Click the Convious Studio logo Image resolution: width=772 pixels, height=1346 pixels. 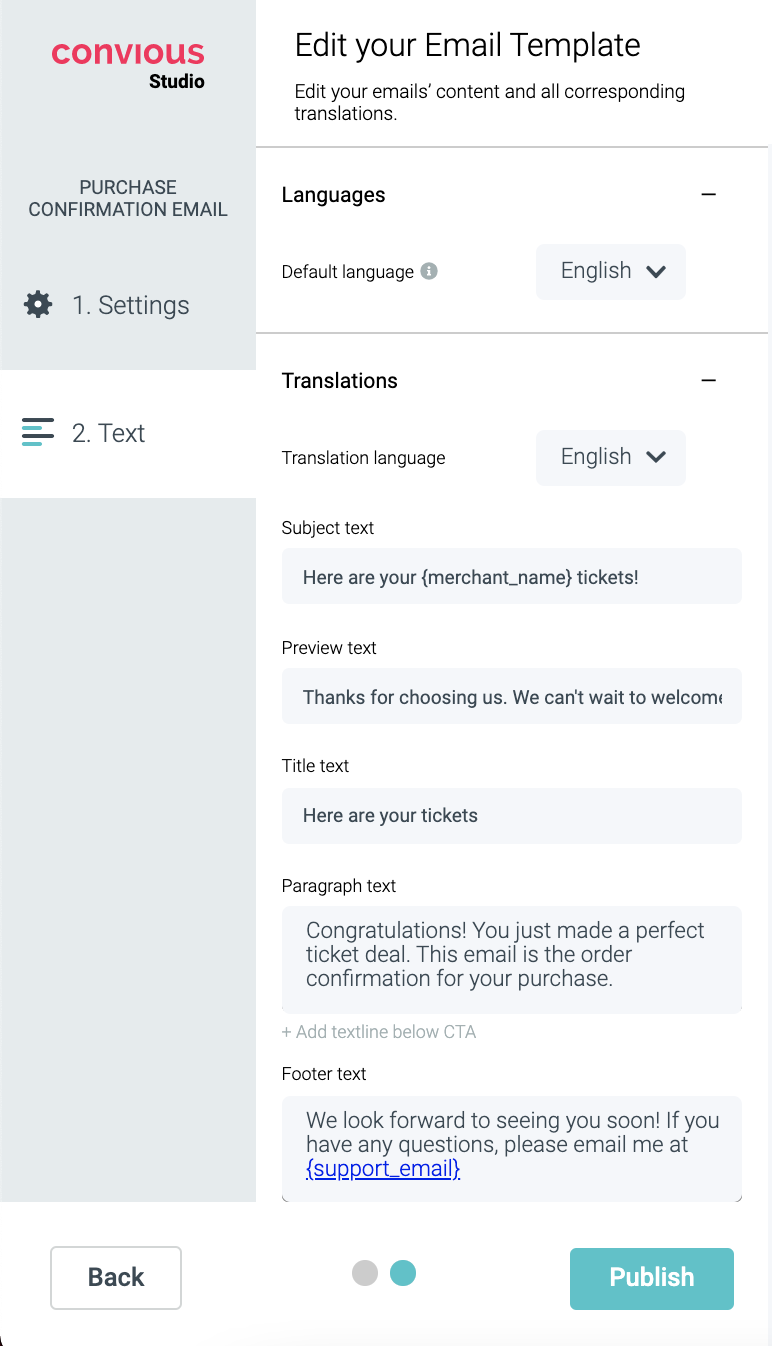pos(128,64)
